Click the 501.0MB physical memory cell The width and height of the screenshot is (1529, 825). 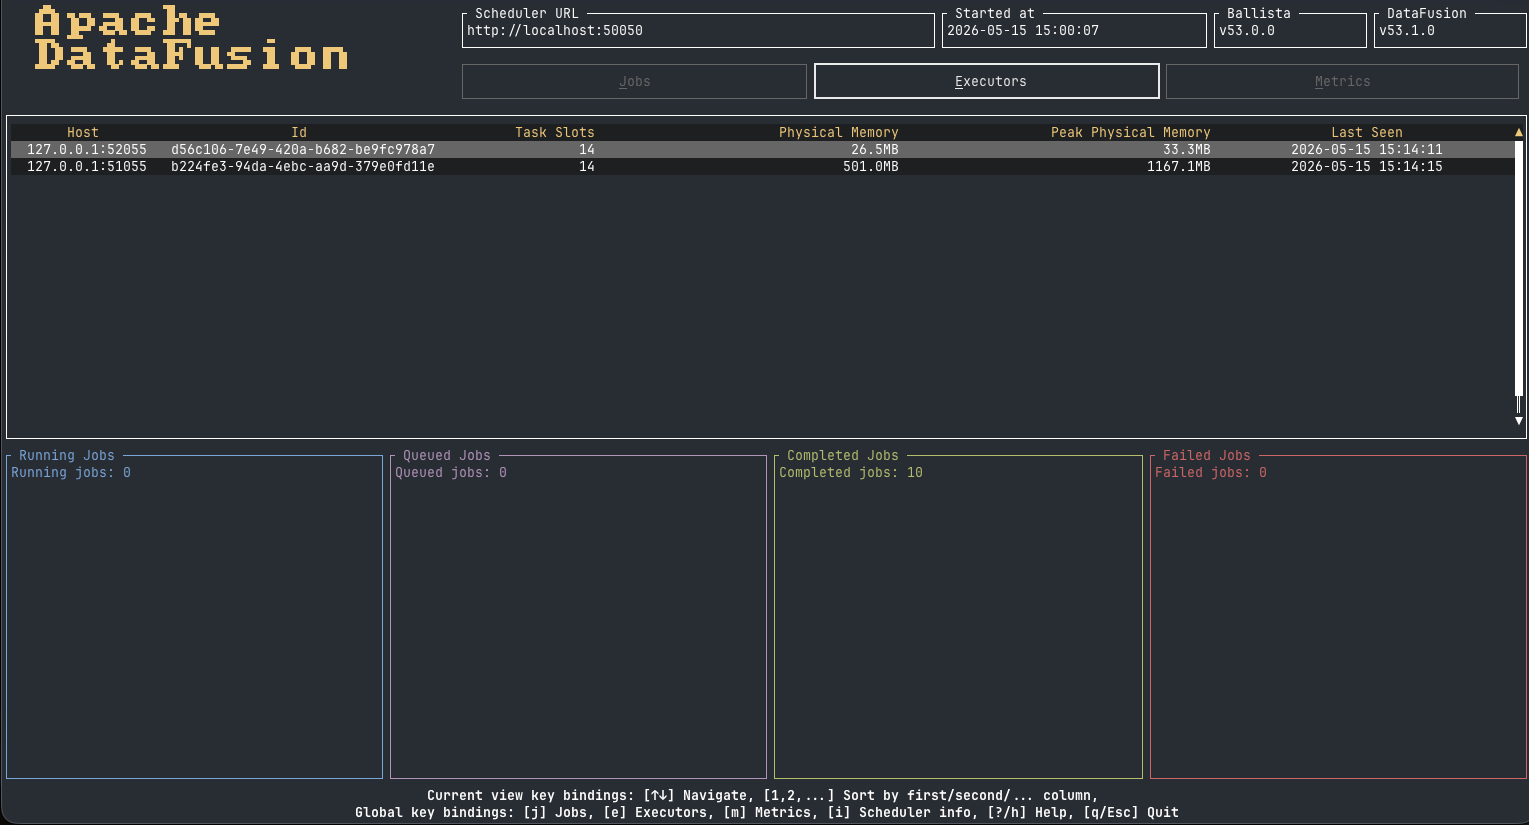(x=871, y=166)
